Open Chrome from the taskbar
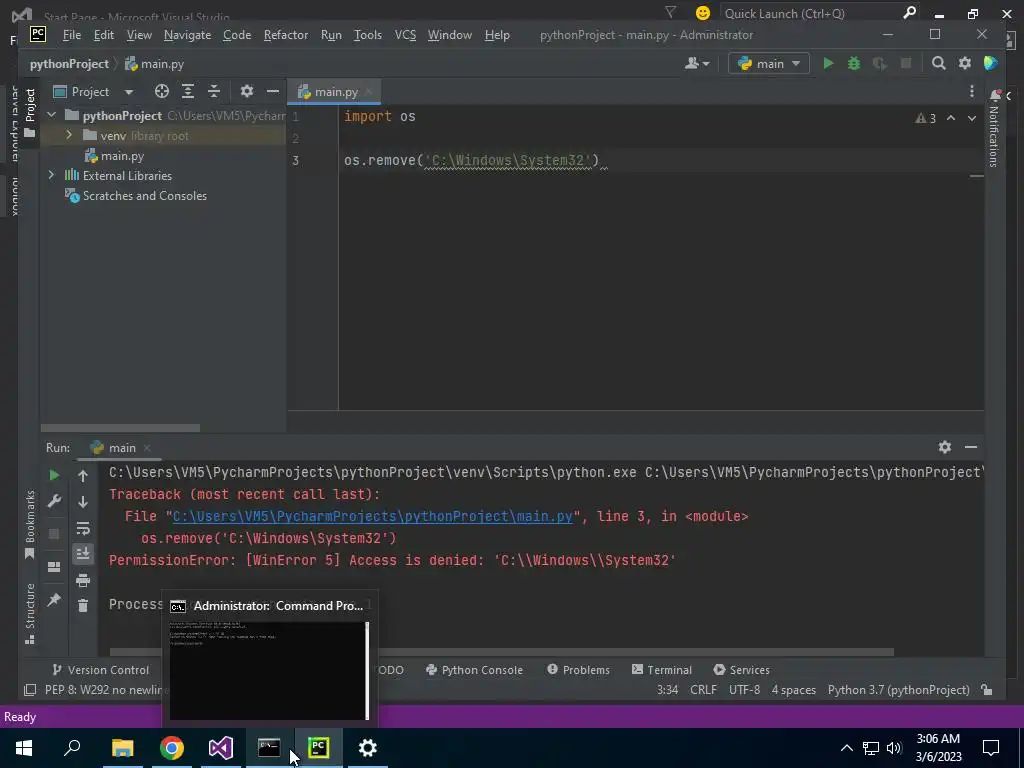Screen dimensions: 1024x768 point(172,748)
